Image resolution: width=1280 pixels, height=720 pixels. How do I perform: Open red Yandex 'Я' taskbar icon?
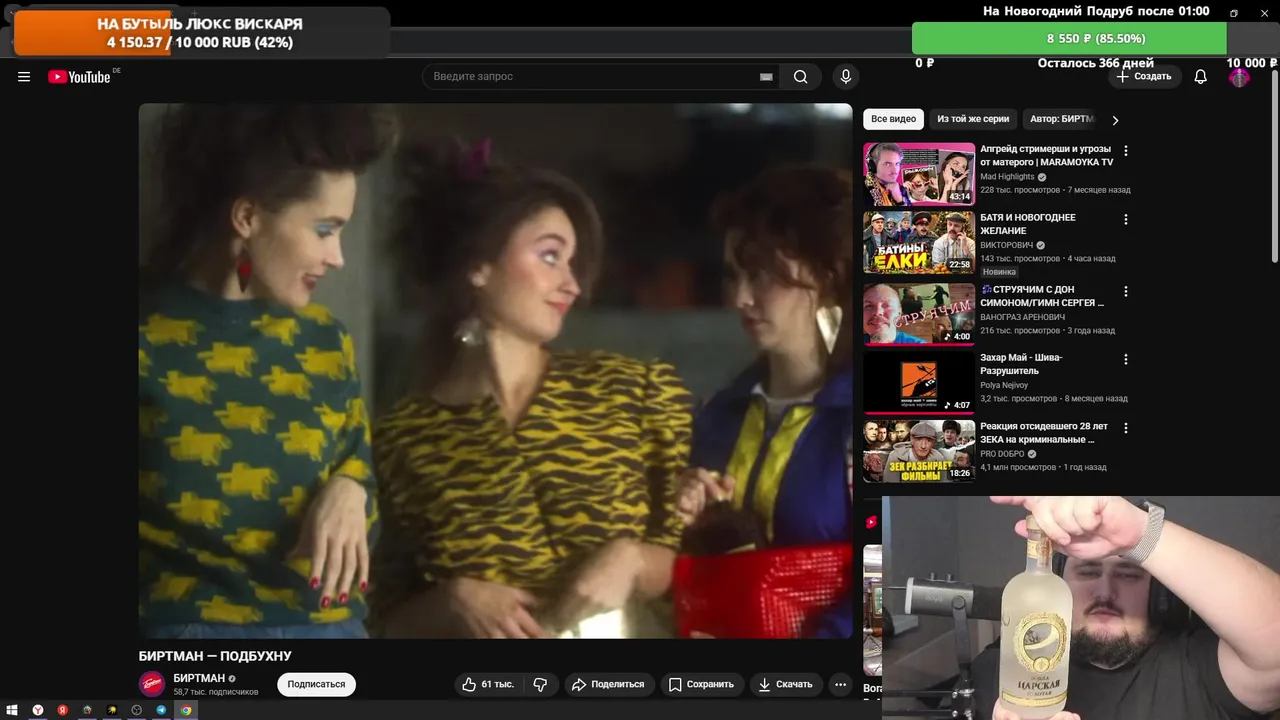(62, 710)
